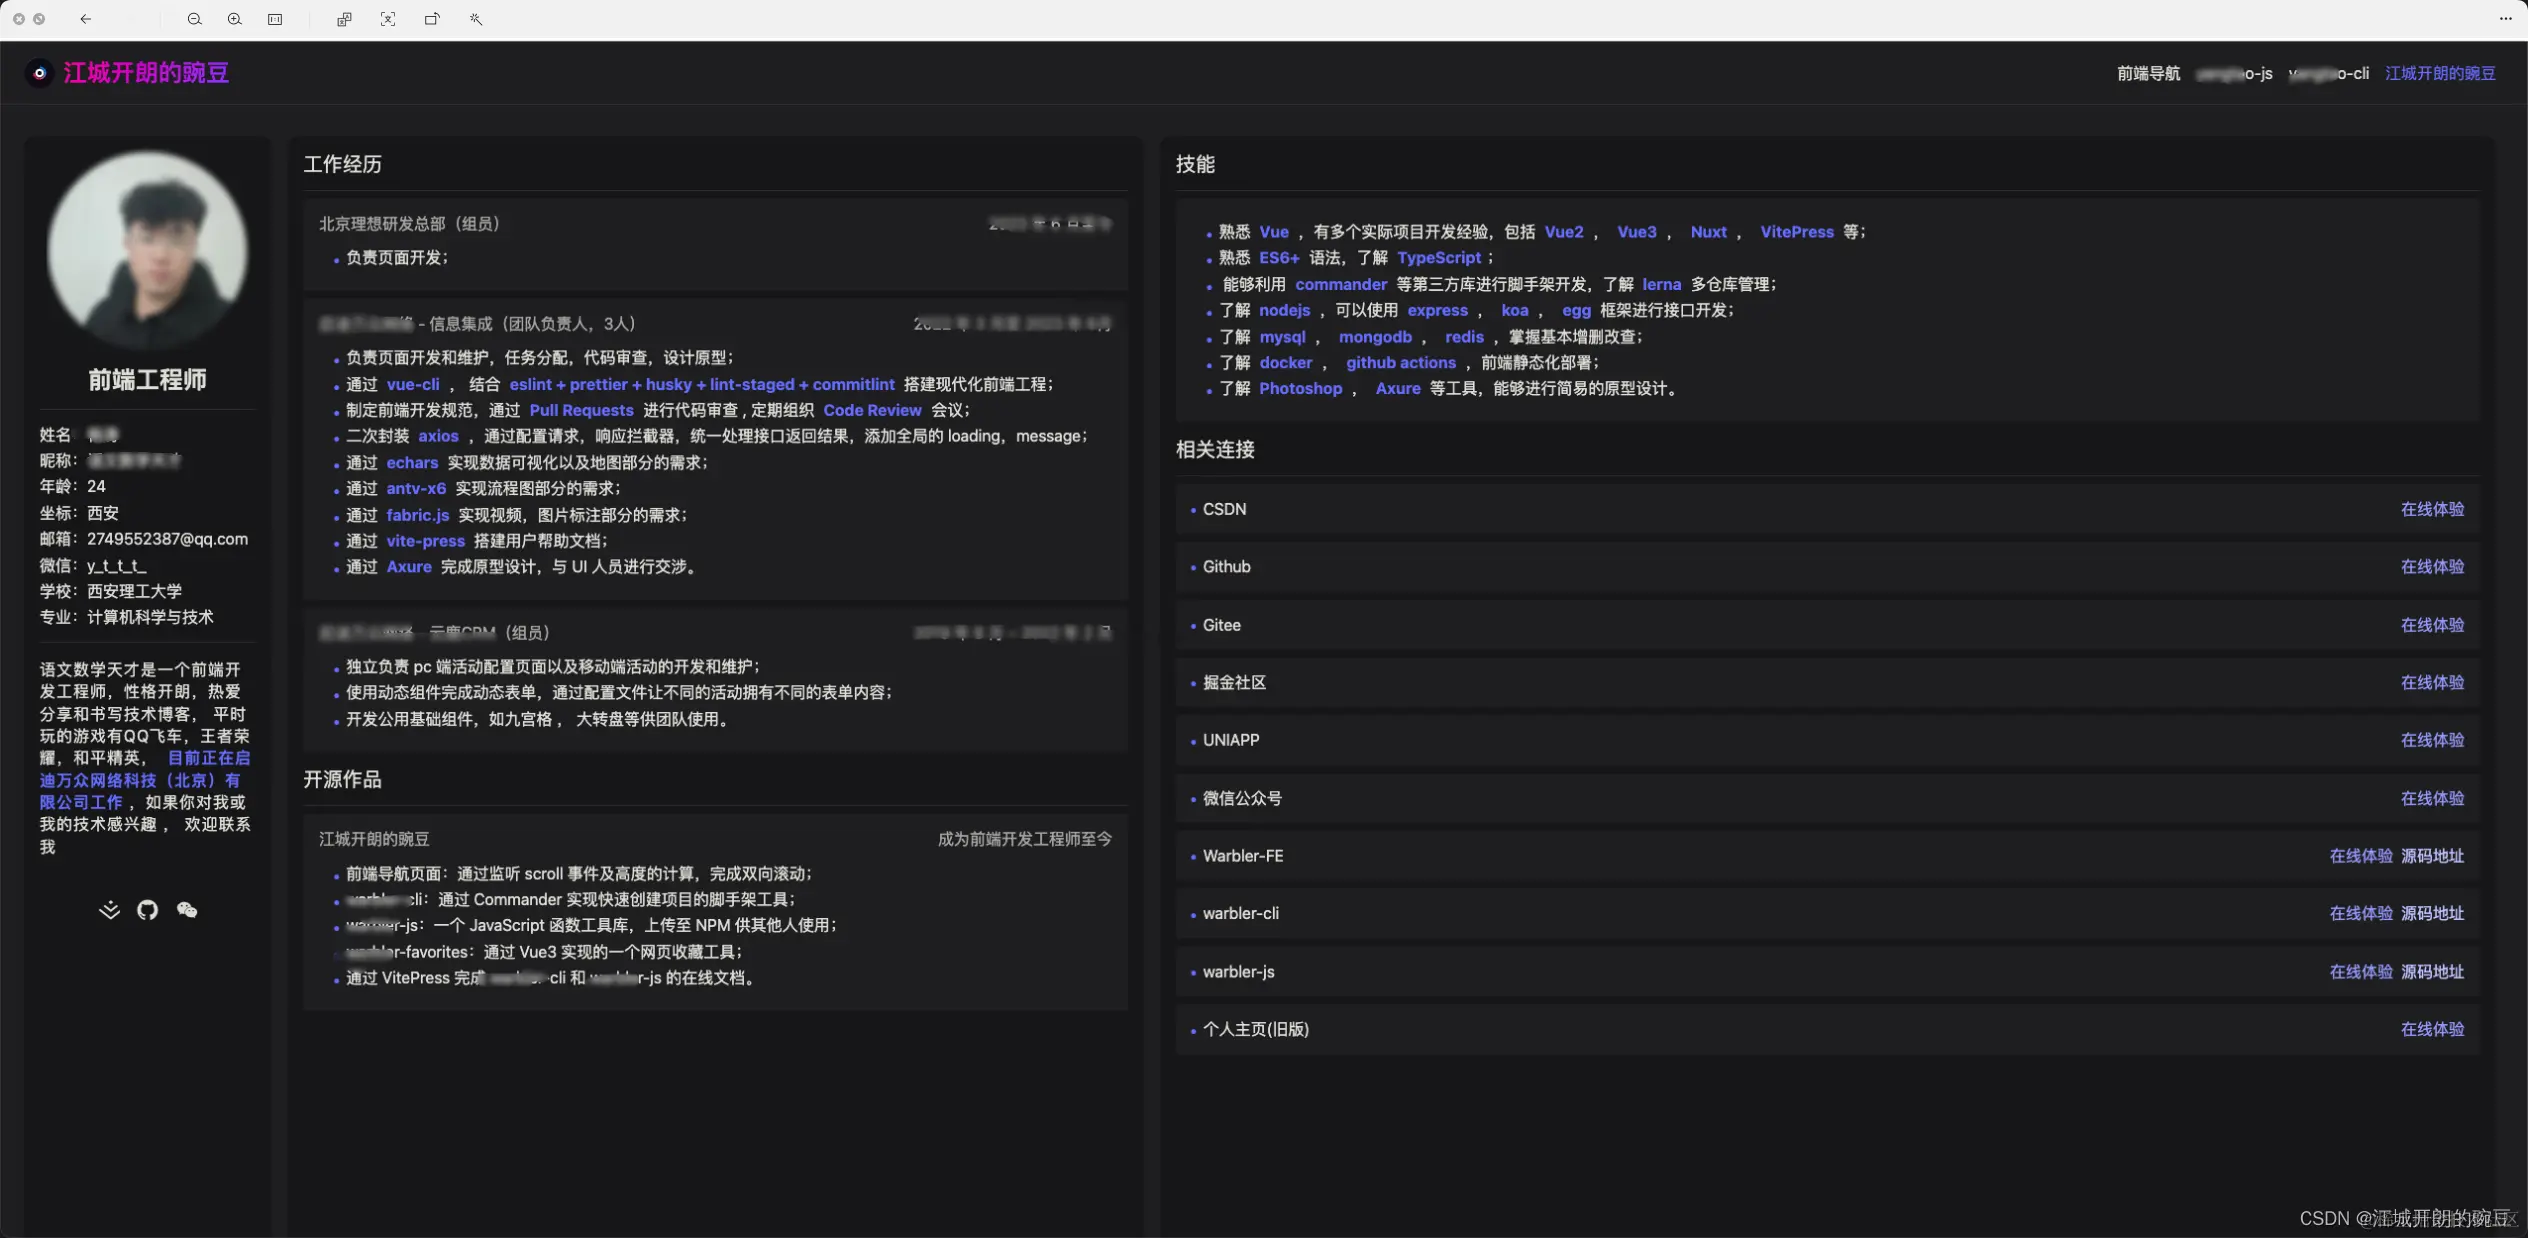Open 前端导航 in the top navigation
The height and width of the screenshot is (1238, 2528).
pos(2148,73)
